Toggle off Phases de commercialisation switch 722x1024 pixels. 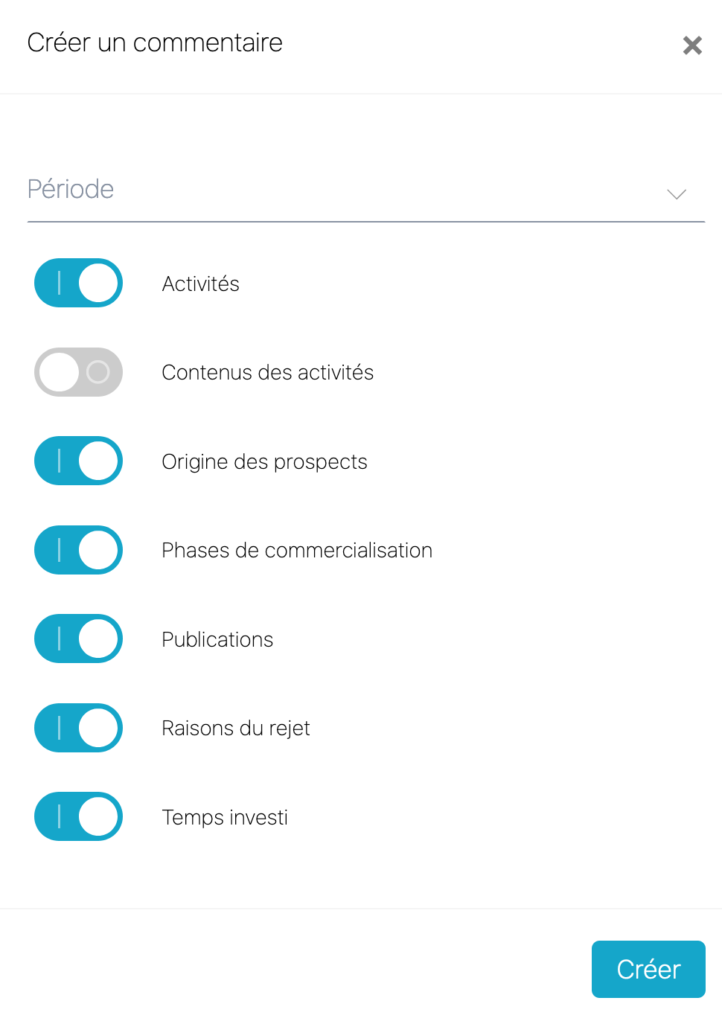point(78,550)
